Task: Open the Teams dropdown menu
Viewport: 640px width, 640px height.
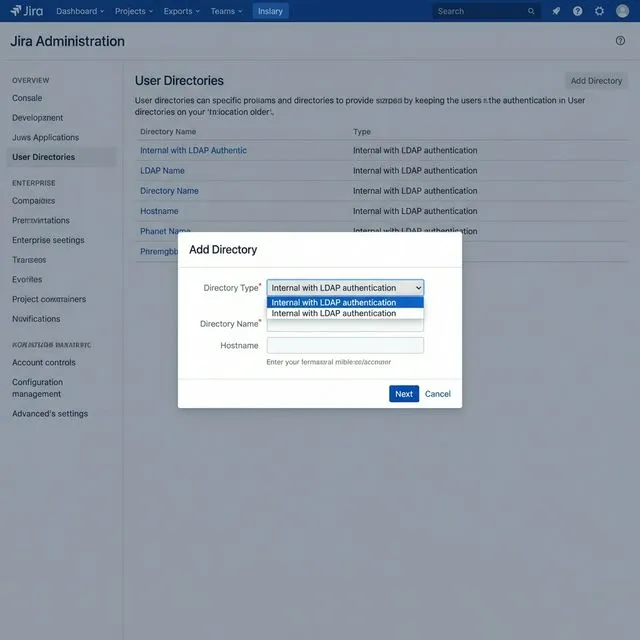Action: click(227, 11)
